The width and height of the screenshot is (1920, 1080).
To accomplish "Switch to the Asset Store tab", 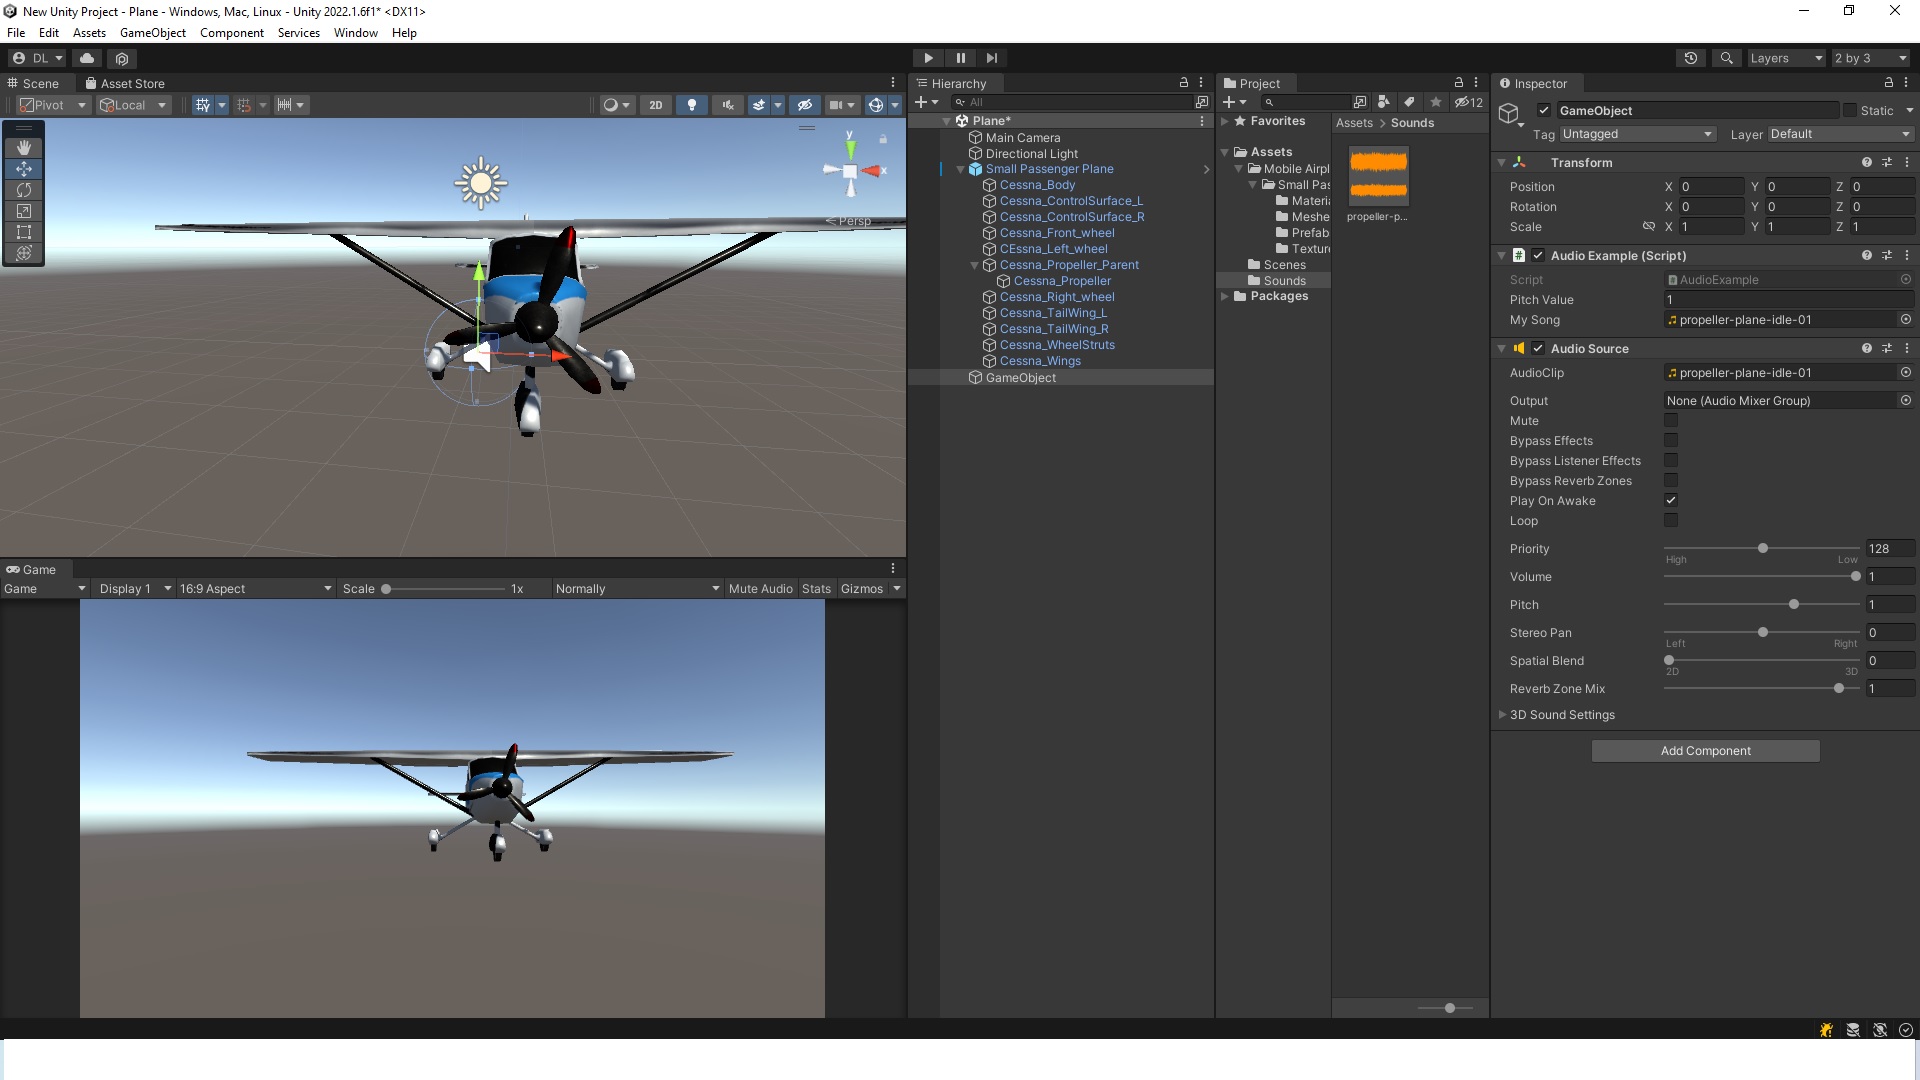I will pyautogui.click(x=125, y=84).
